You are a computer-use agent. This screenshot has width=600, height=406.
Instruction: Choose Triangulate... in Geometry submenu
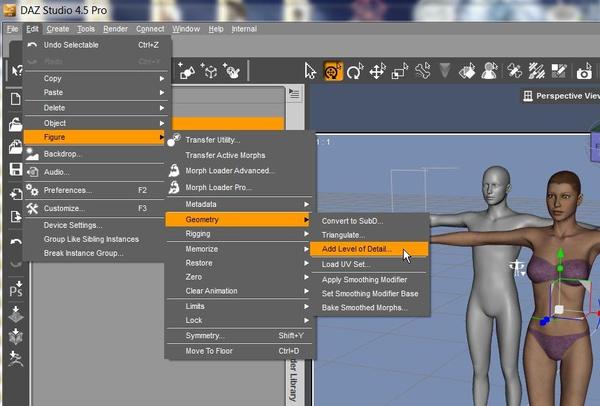click(369, 235)
